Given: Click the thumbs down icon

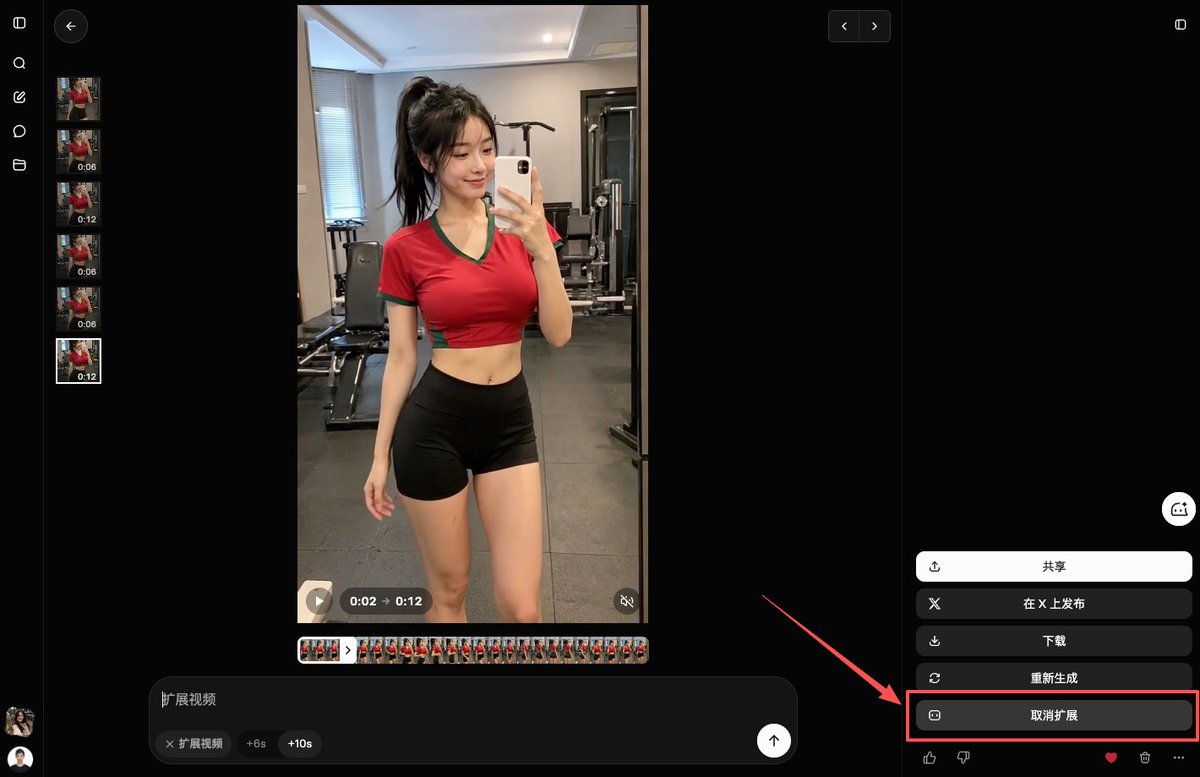Looking at the screenshot, I should point(963,758).
